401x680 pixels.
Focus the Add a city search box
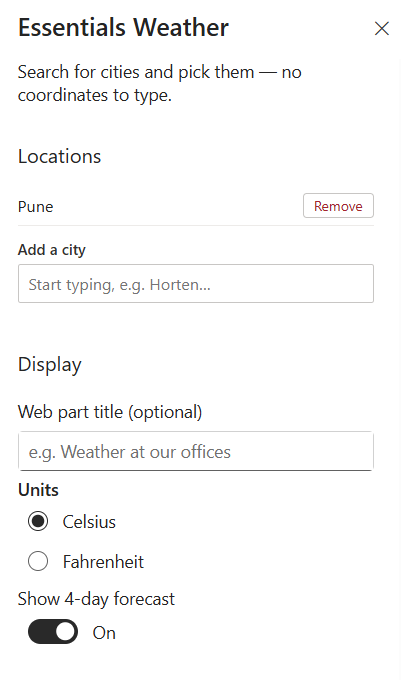(196, 284)
